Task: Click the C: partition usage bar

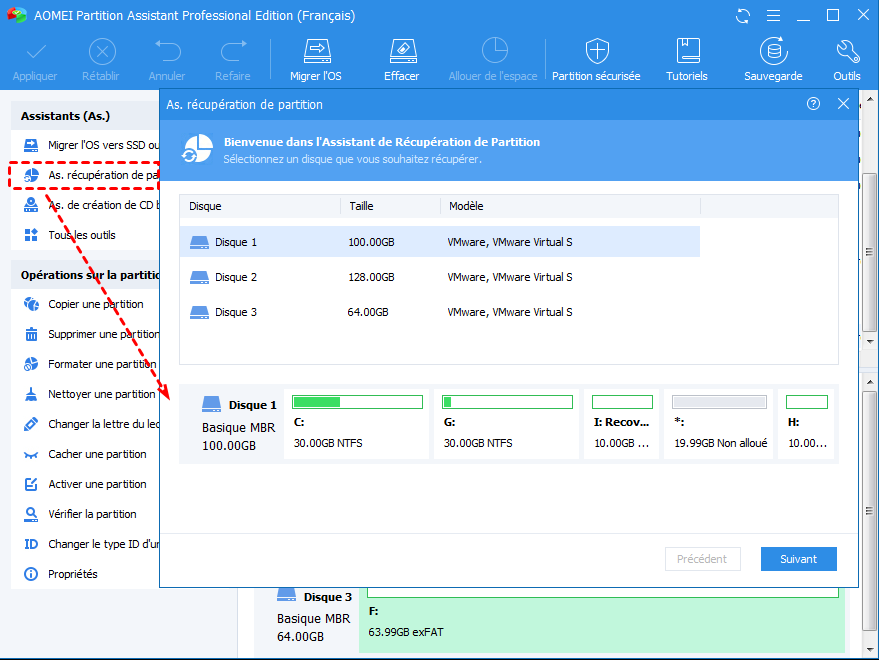Action: pyautogui.click(x=357, y=401)
